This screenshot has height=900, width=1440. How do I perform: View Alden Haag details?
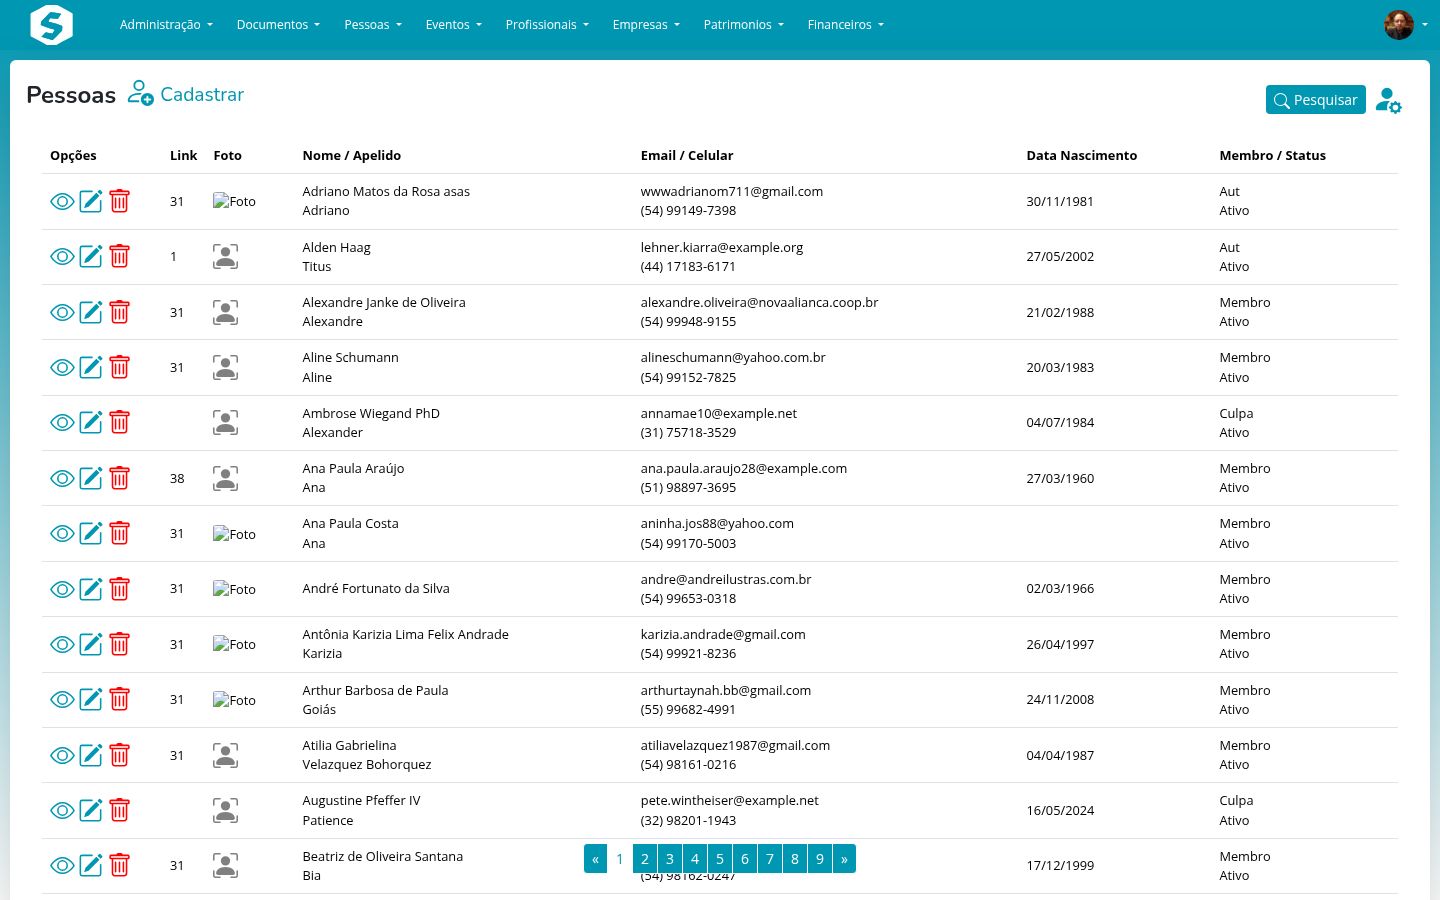pos(62,257)
